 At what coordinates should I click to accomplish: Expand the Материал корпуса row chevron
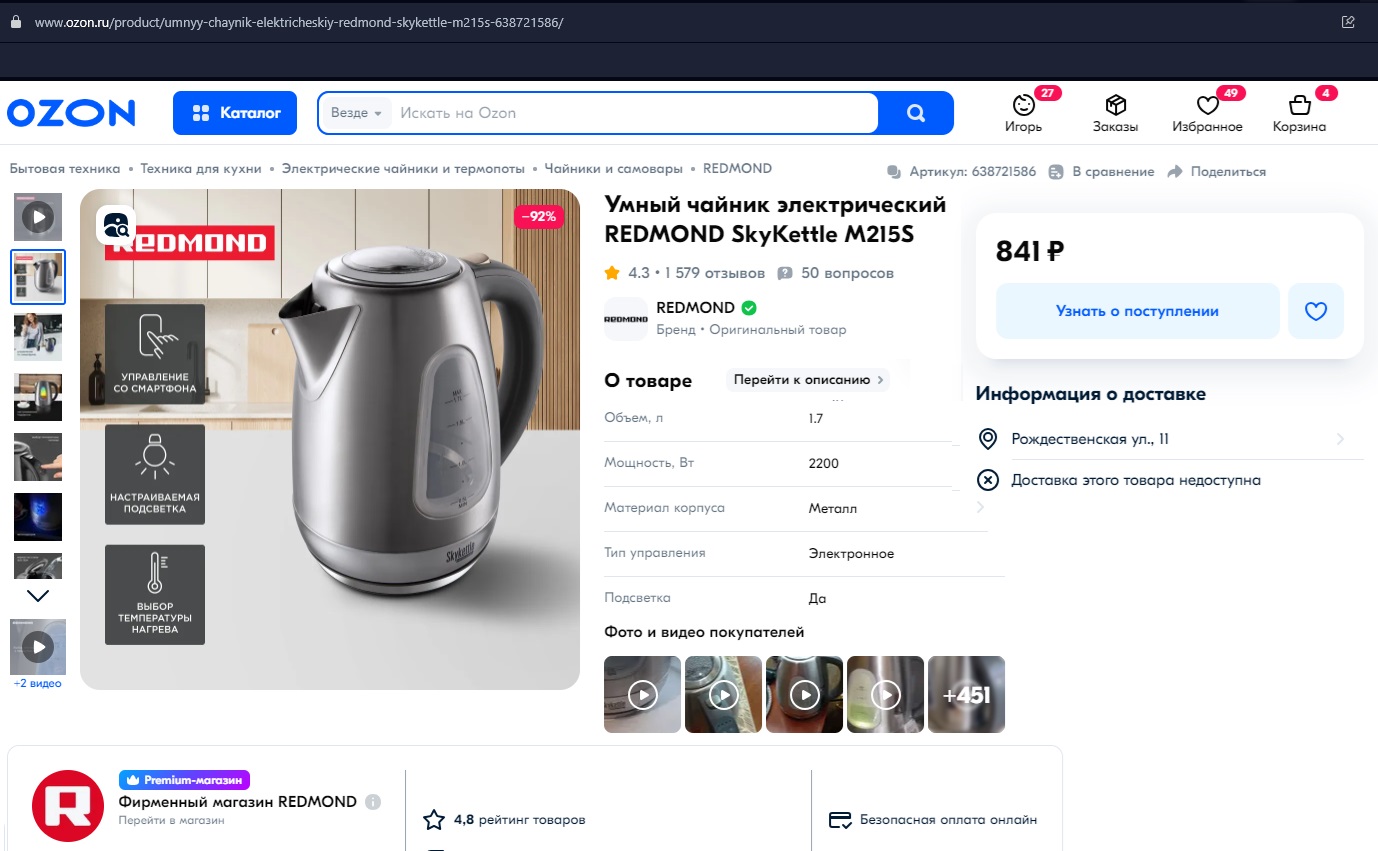(980, 508)
